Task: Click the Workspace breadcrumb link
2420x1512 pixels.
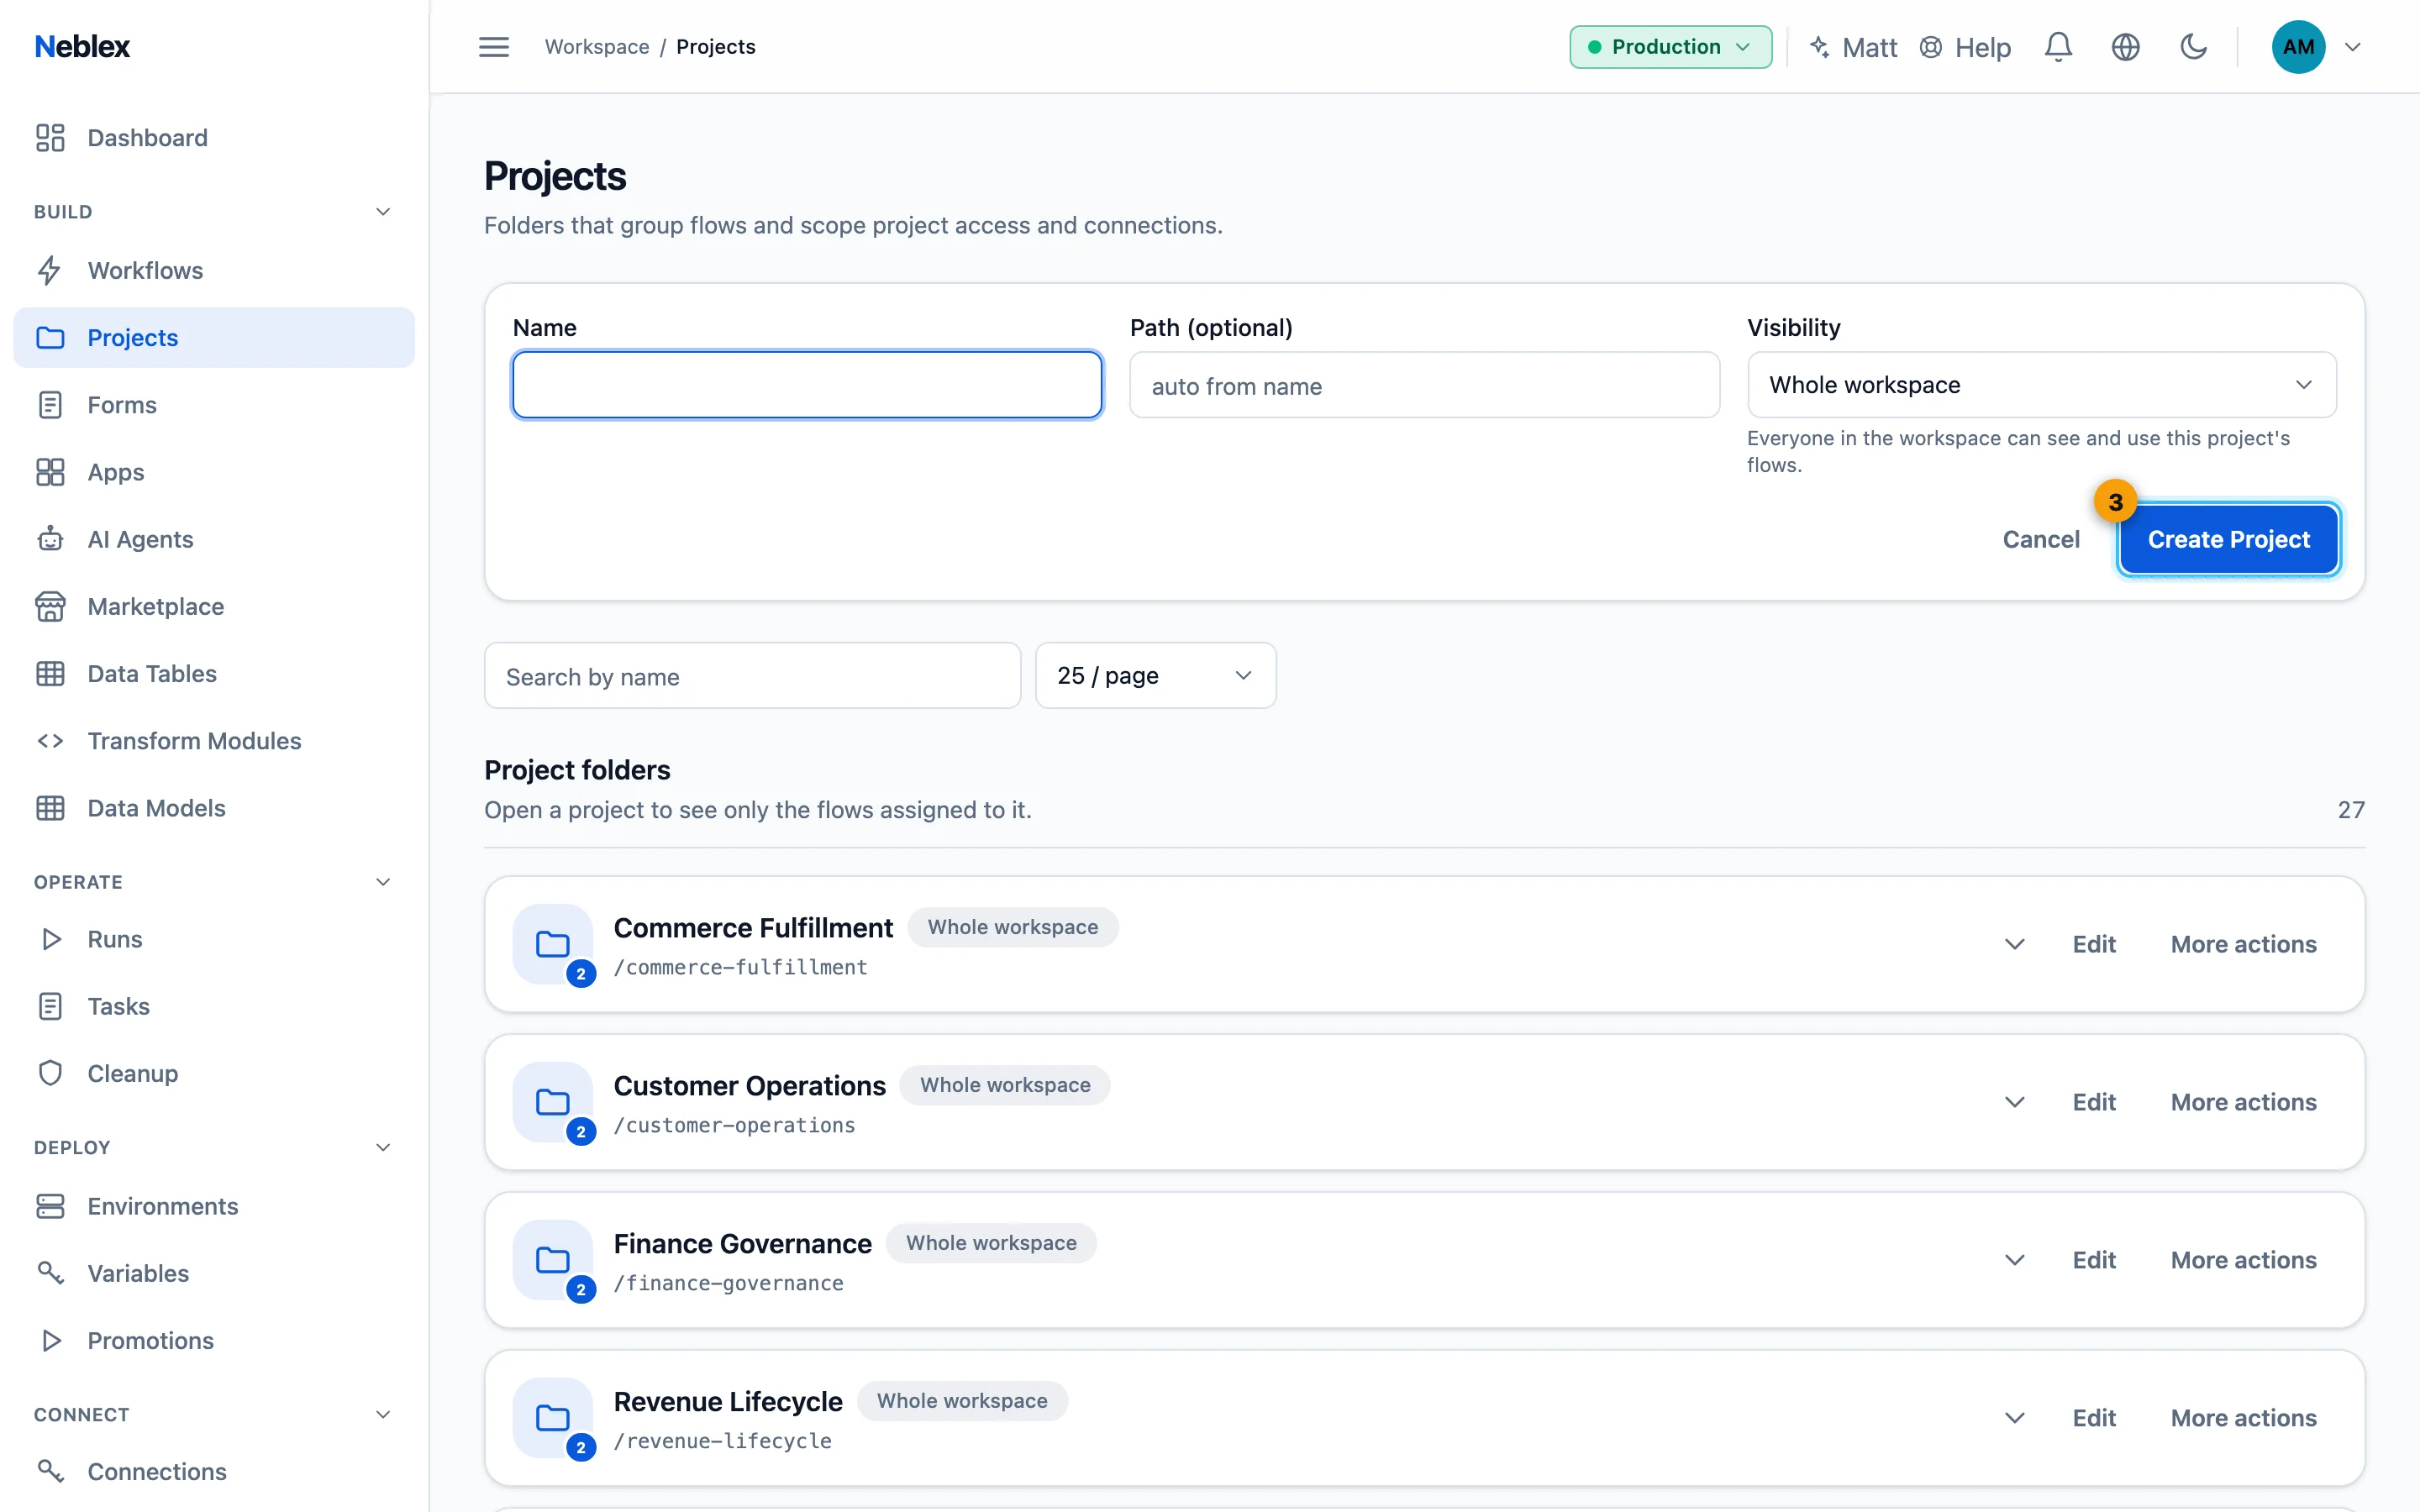Action: point(597,47)
